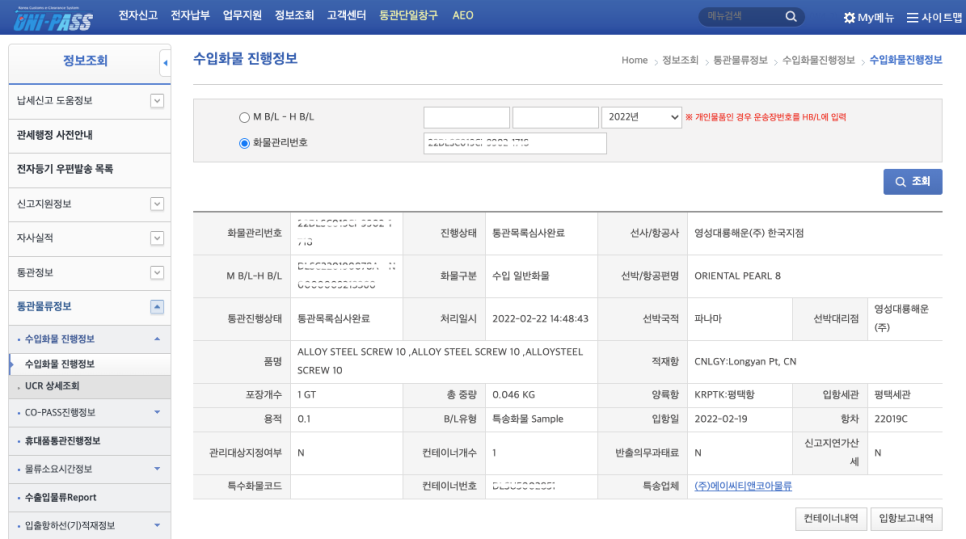The height and width of the screenshot is (539, 966).
Task: Click the search magnifier icon in menu search
Action: pyautogui.click(x=791, y=17)
